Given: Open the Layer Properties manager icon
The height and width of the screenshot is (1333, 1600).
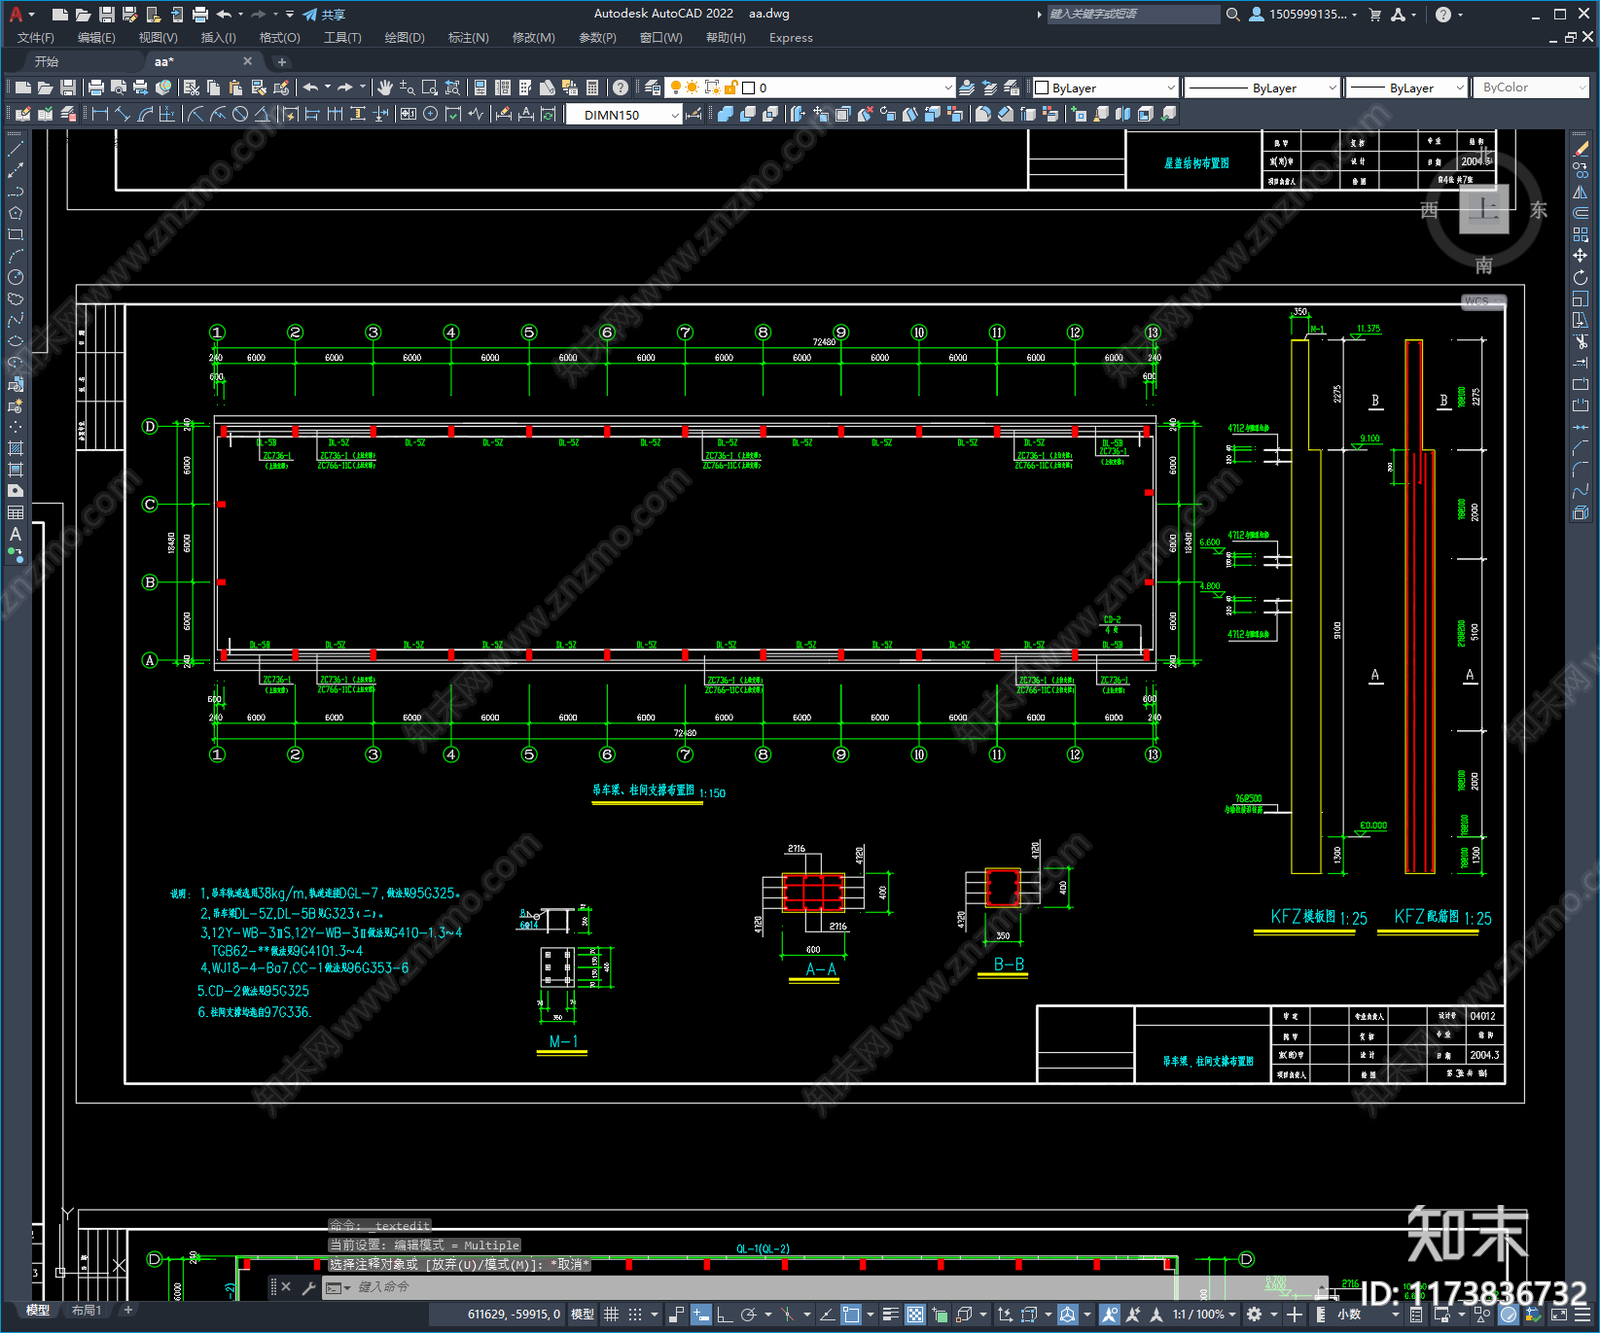Looking at the screenshot, I should click(x=652, y=88).
